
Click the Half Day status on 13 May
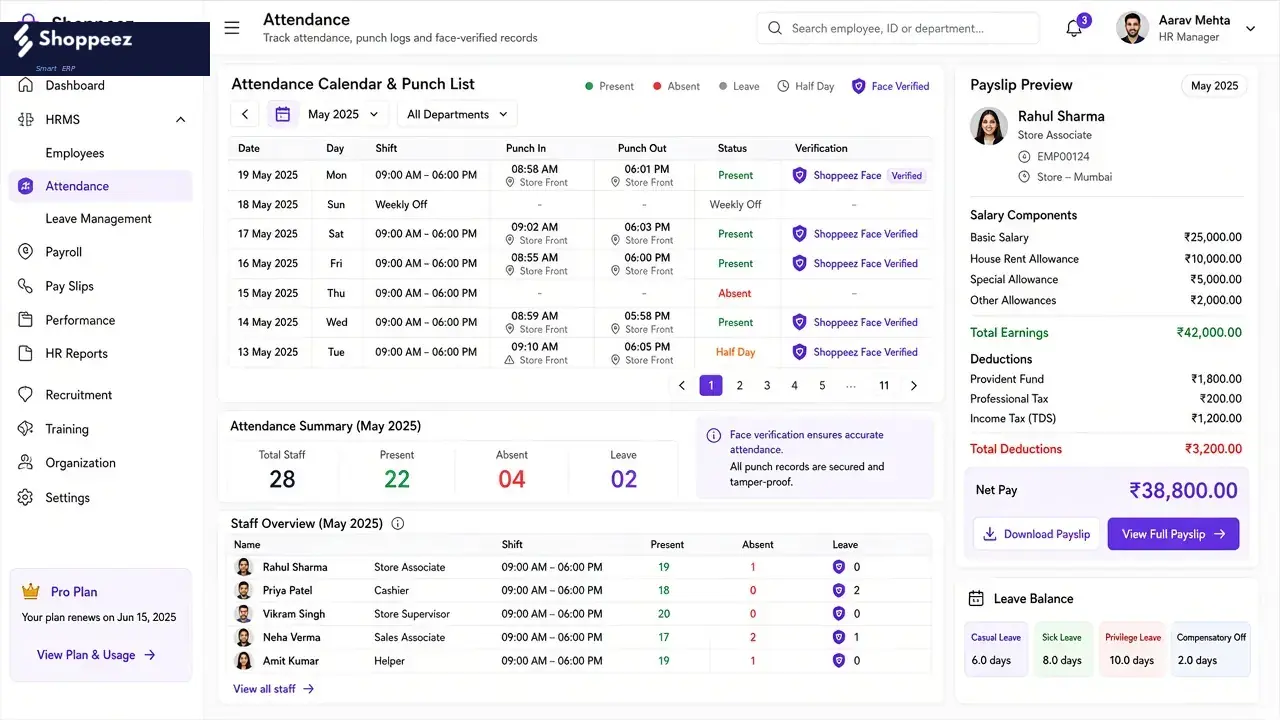[x=735, y=352]
